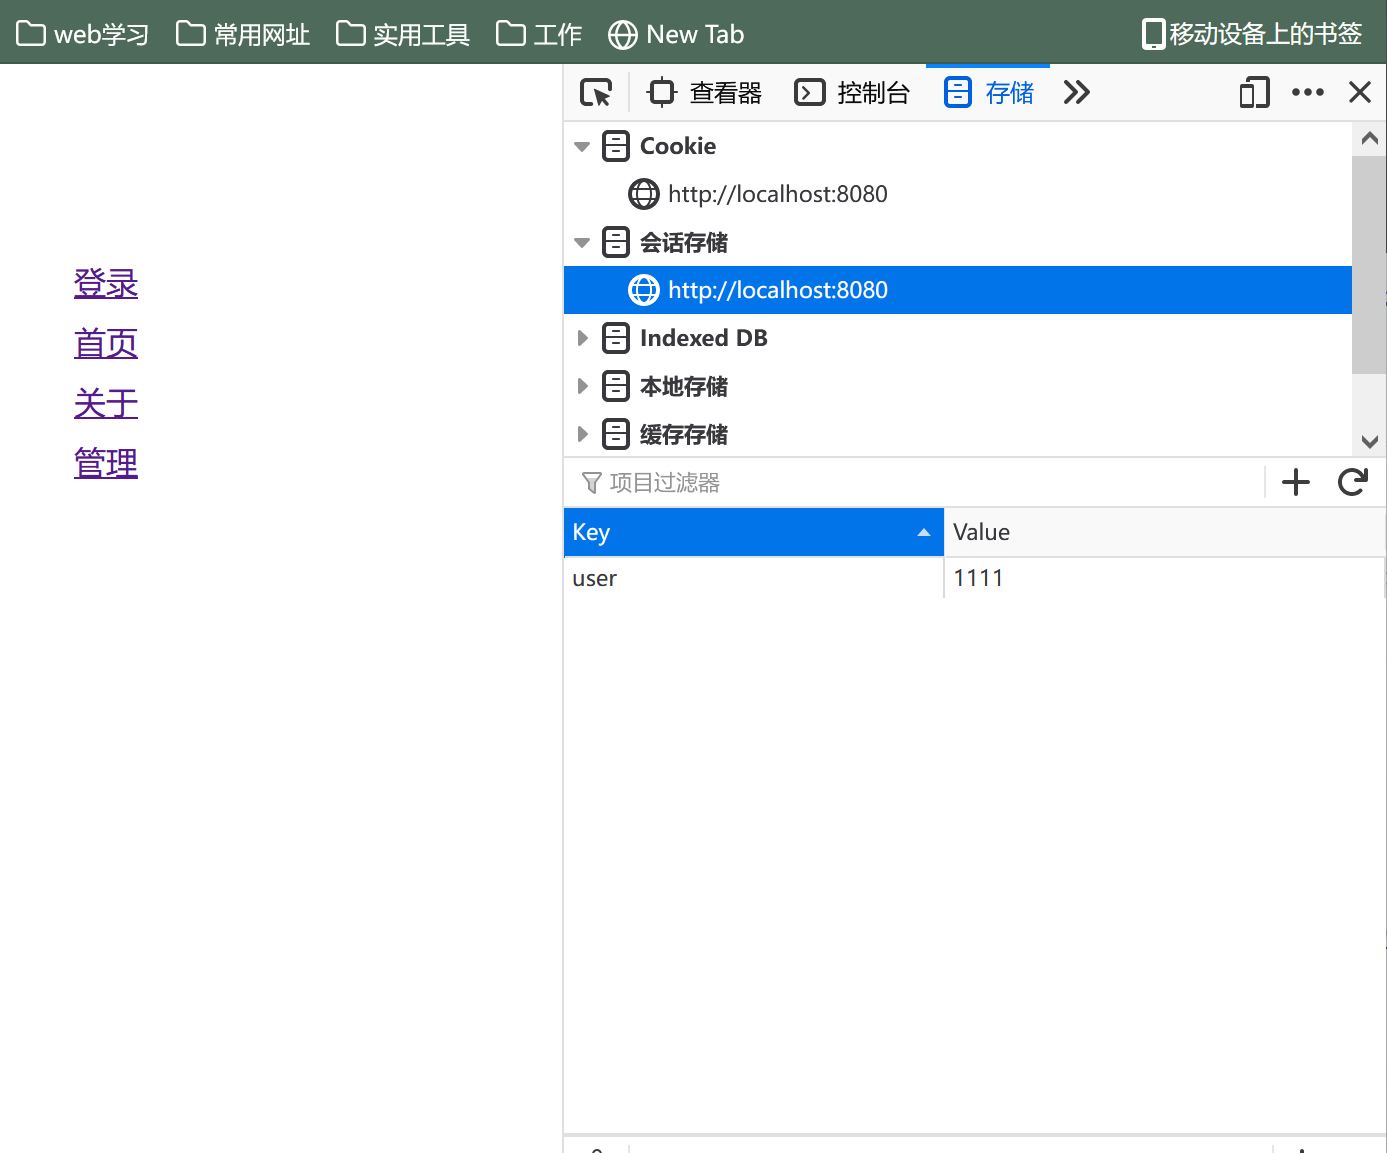Switch to the 控制台 console tab

tap(853, 93)
